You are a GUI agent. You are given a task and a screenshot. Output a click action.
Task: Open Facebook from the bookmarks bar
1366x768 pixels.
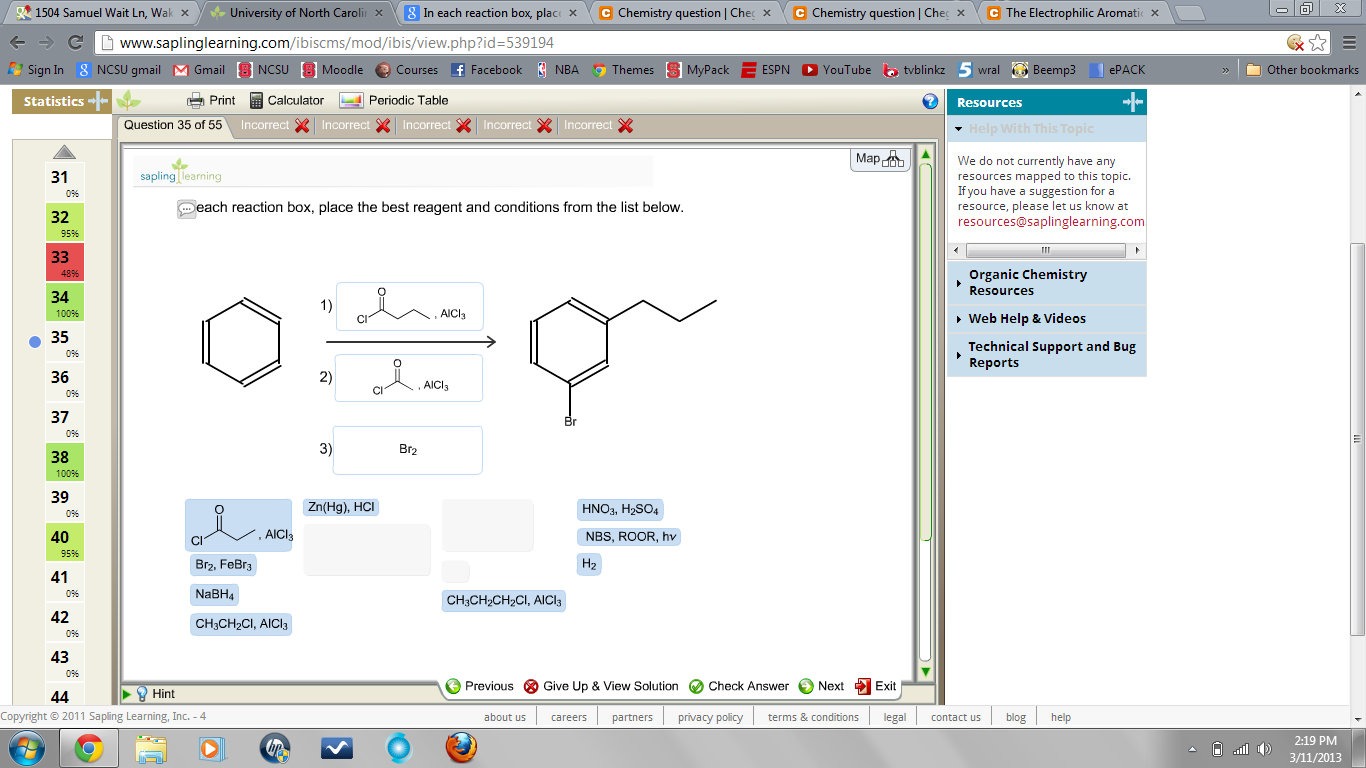pos(489,69)
